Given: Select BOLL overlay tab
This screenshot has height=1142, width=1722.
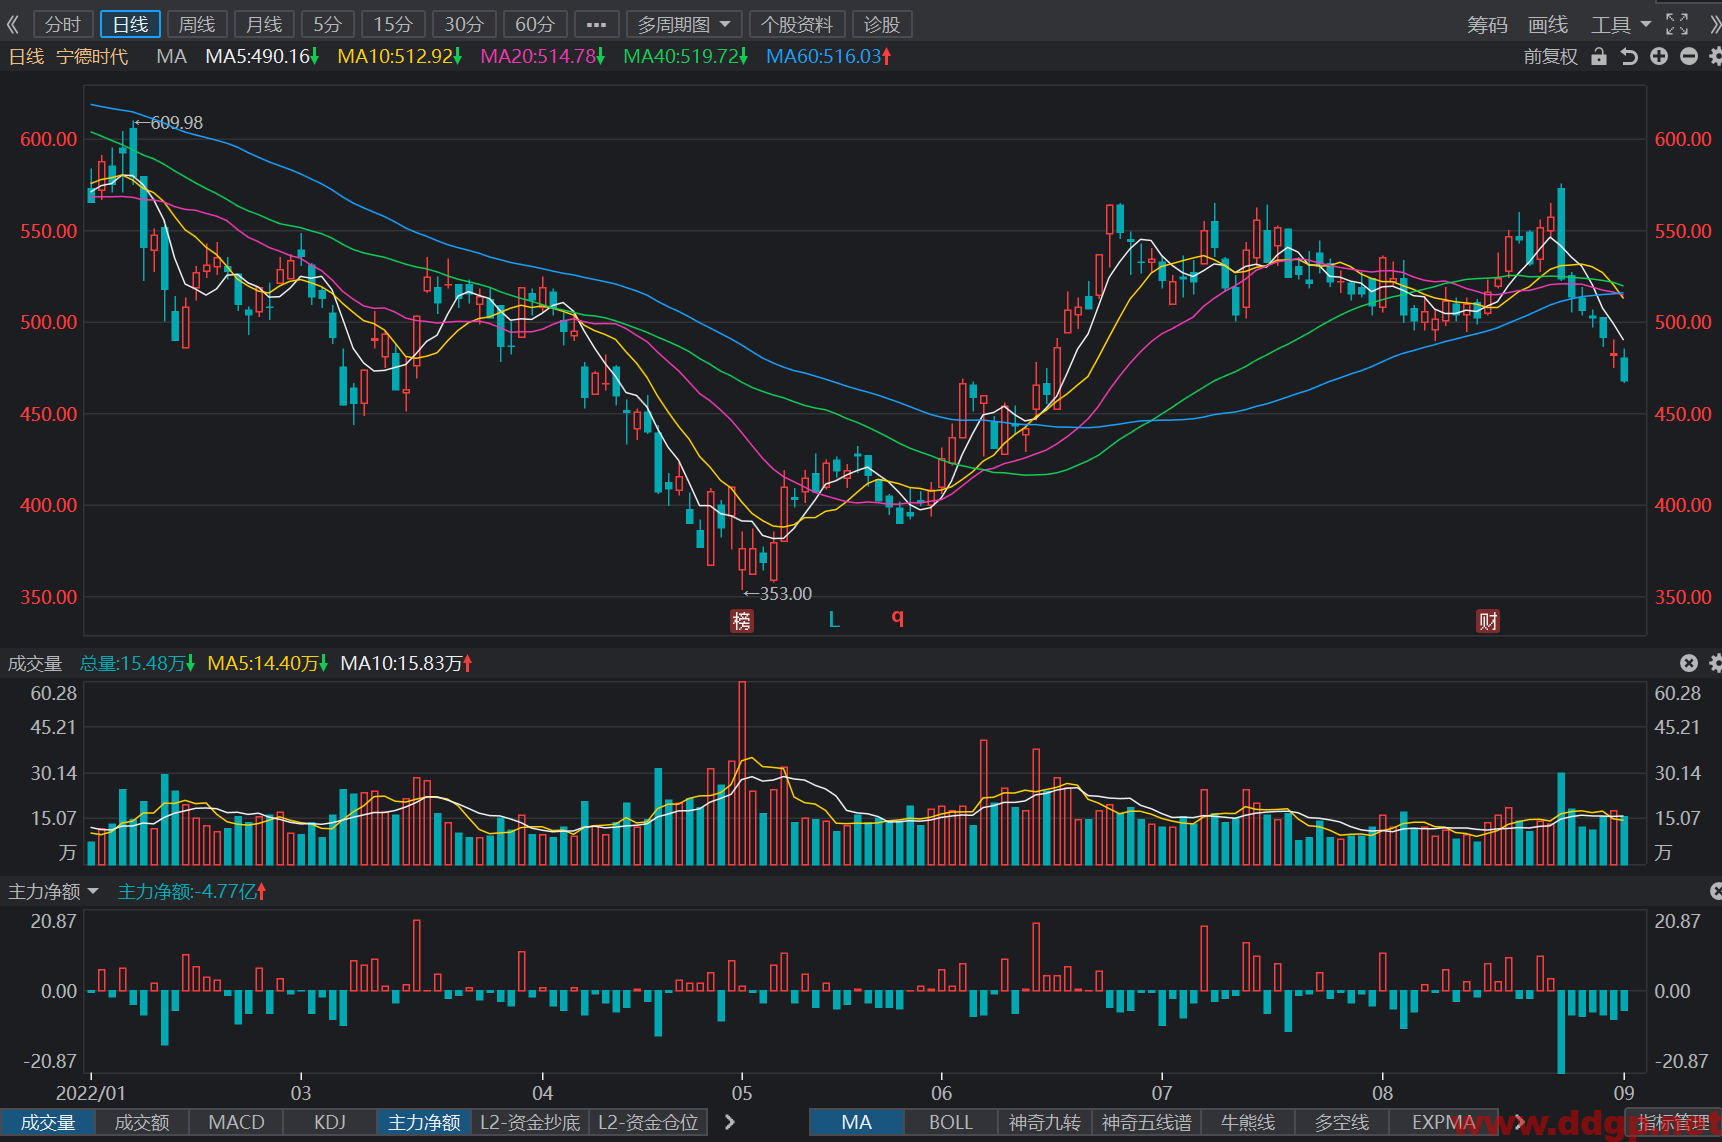Looking at the screenshot, I should tap(951, 1122).
